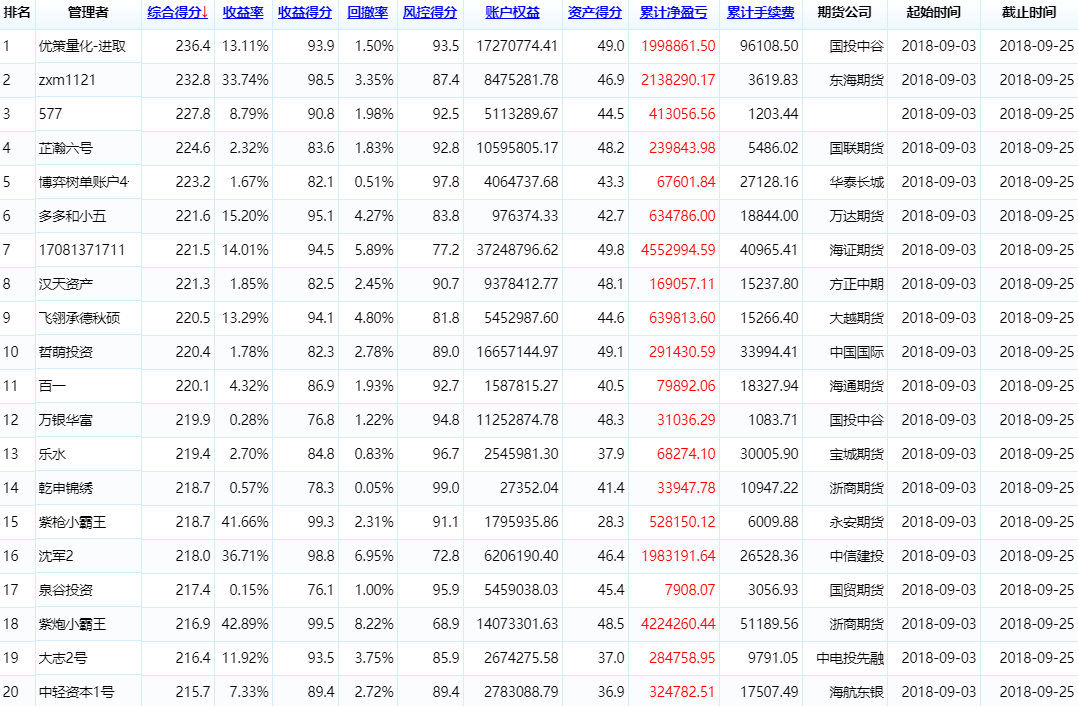This screenshot has height=706, width=1078.
Task: Select manager 飞翎承德秋硕
Action: (79, 318)
